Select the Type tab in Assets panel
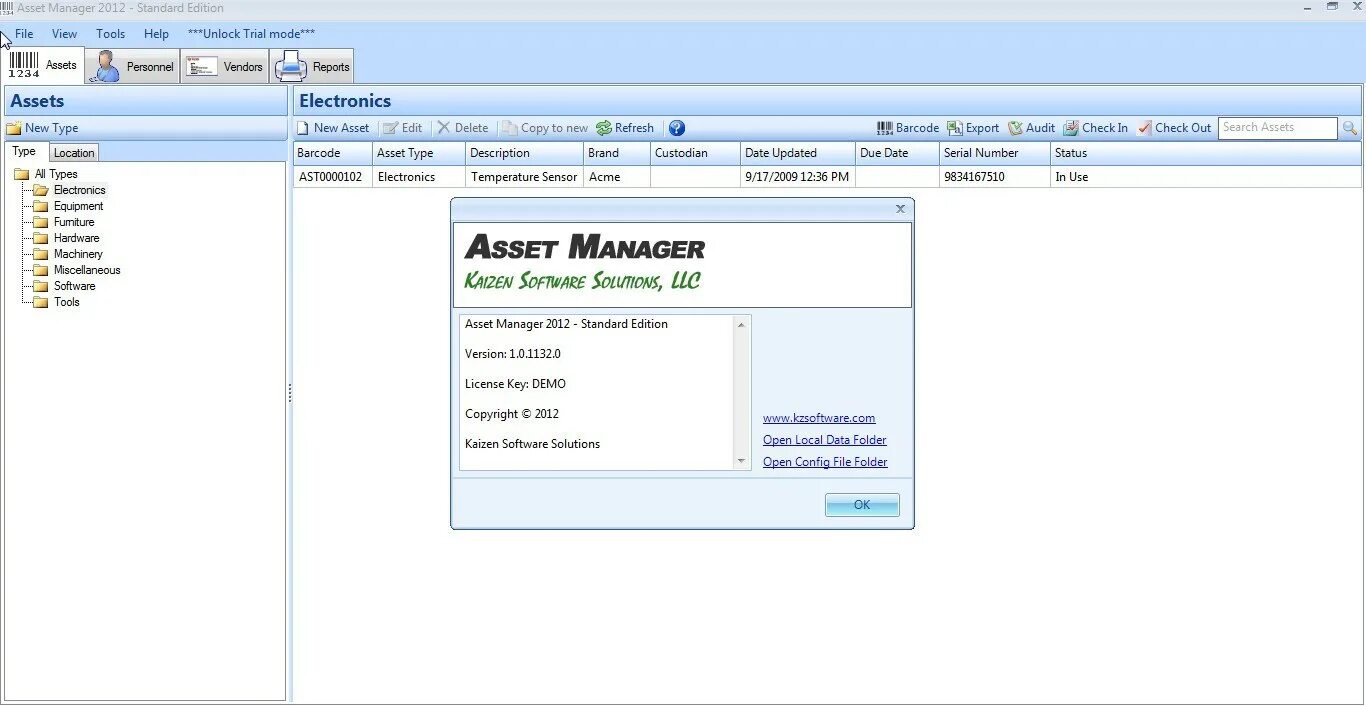The width and height of the screenshot is (1366, 706). [x=24, y=152]
